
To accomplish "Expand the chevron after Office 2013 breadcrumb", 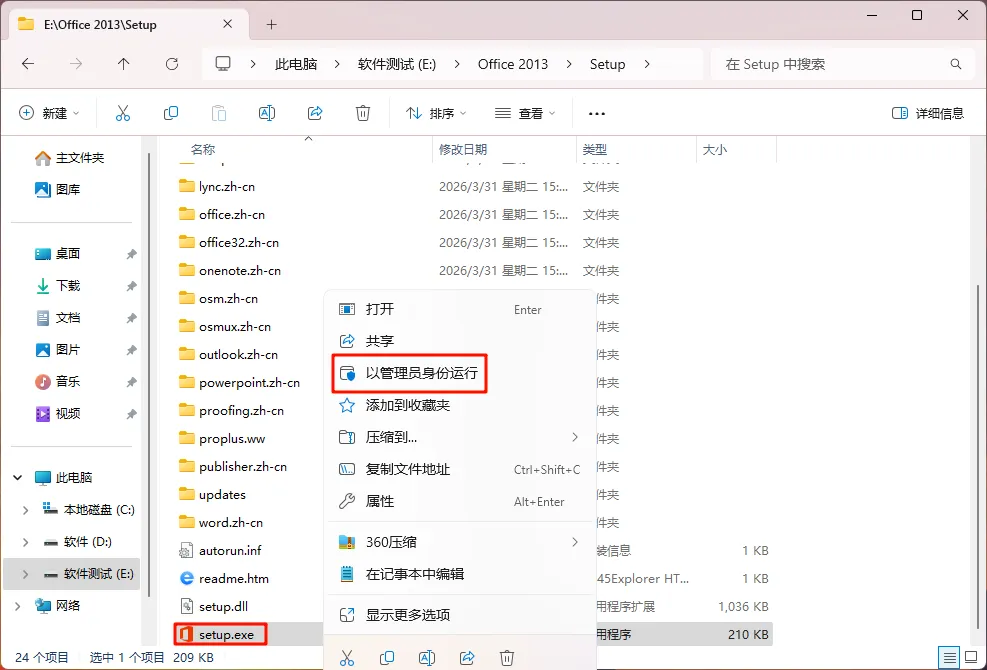I will click(569, 64).
